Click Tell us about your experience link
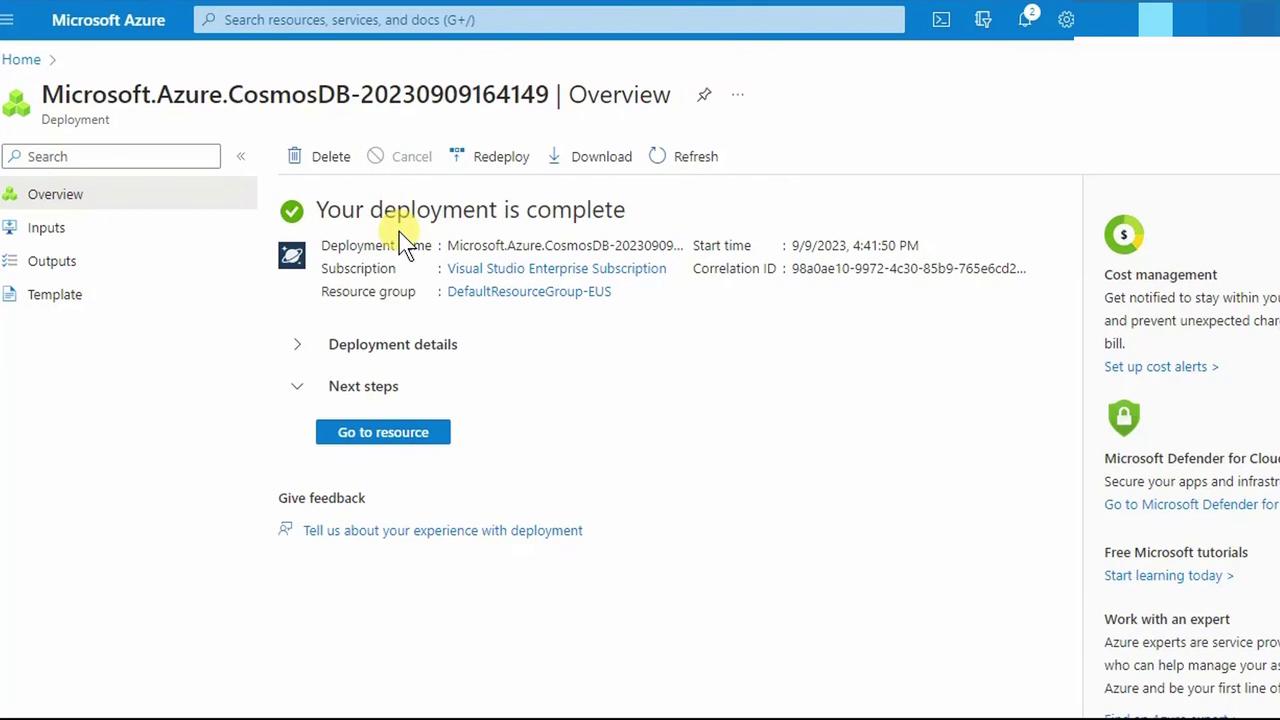 (443, 530)
